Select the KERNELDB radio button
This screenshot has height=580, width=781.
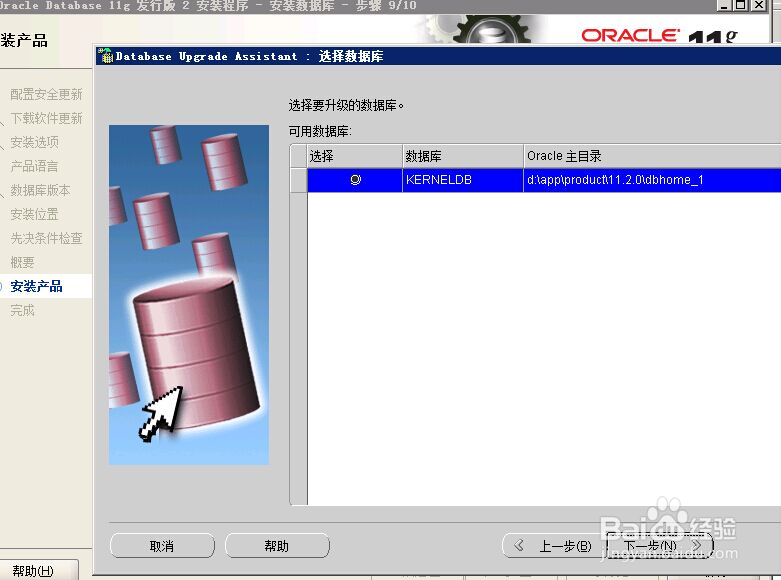point(355,180)
